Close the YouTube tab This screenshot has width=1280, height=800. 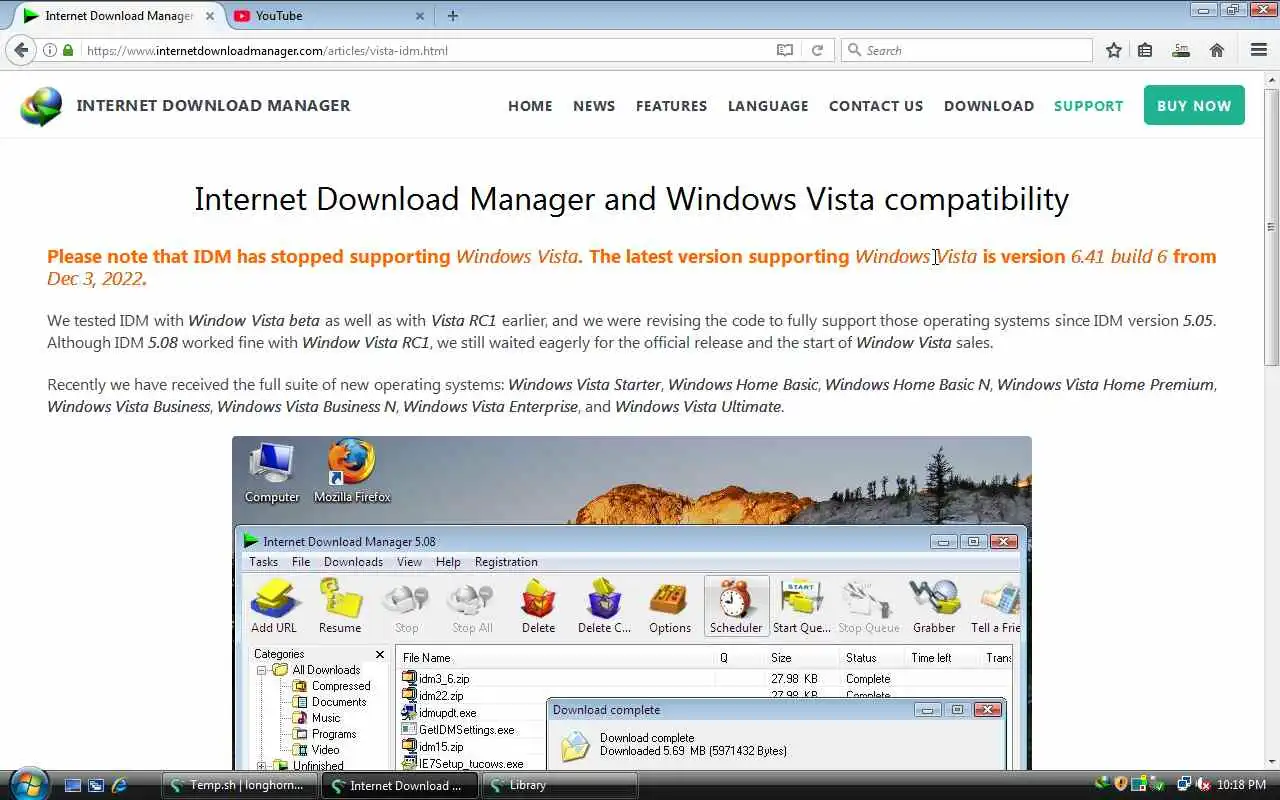tap(420, 16)
